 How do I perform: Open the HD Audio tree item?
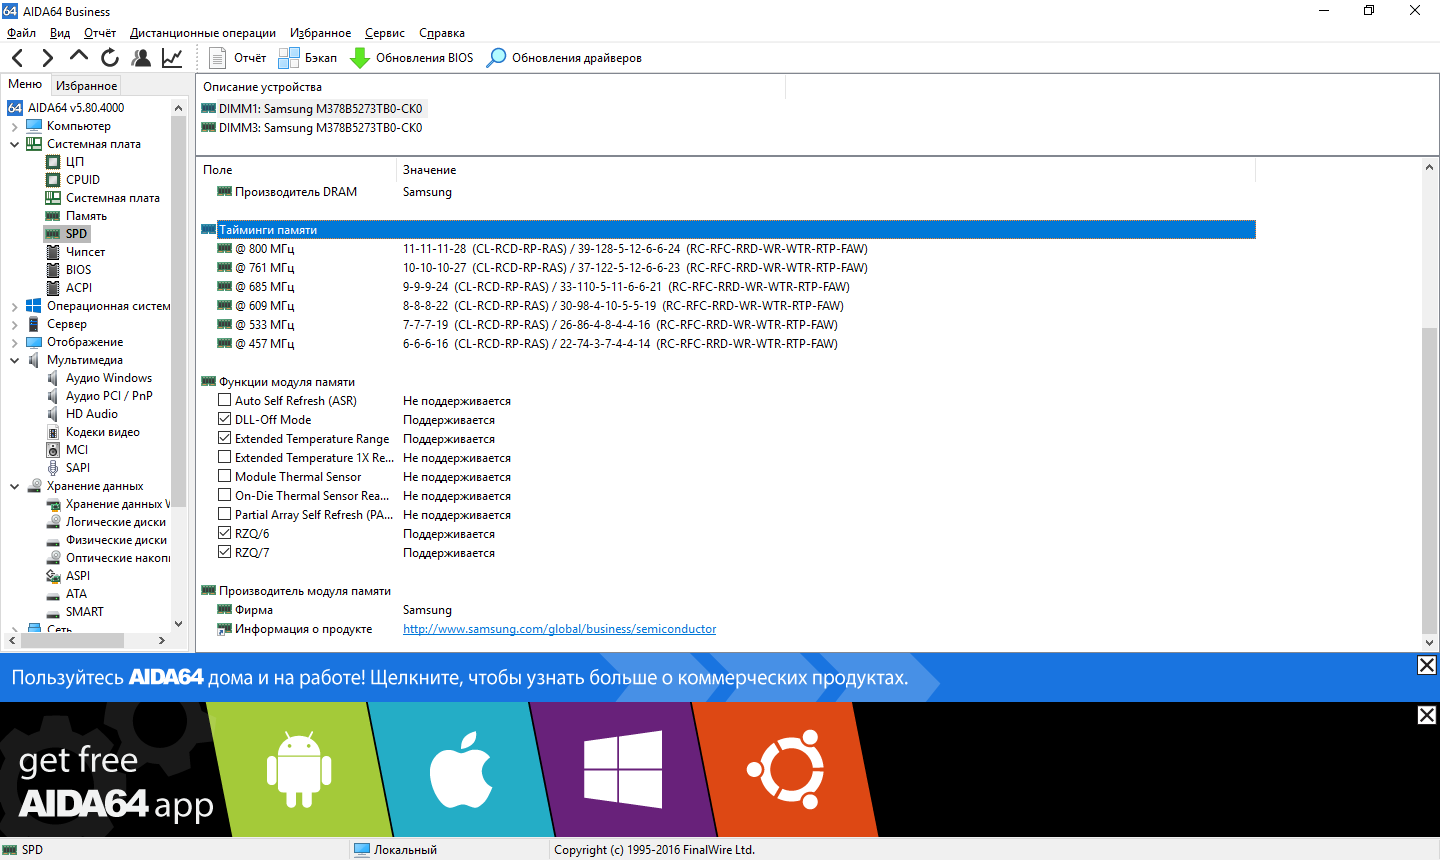point(92,414)
